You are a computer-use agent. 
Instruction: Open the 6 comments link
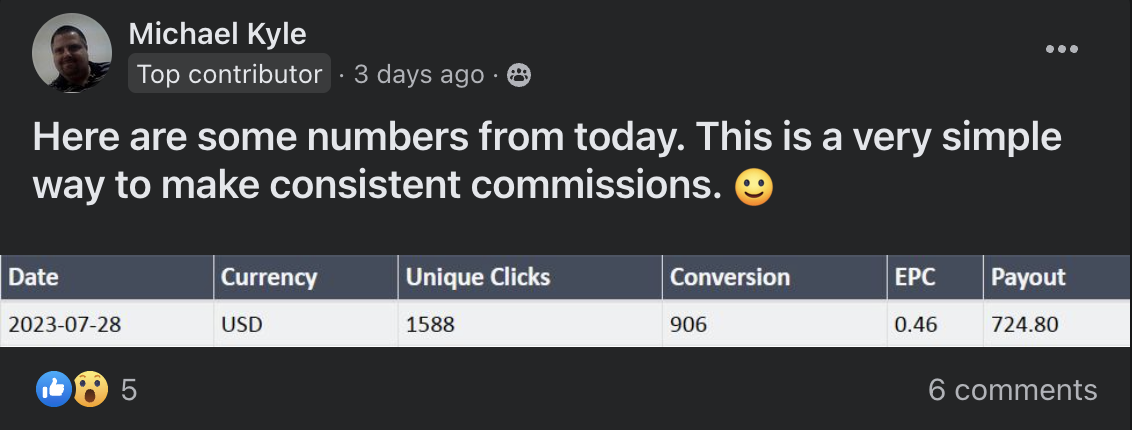click(x=1012, y=389)
